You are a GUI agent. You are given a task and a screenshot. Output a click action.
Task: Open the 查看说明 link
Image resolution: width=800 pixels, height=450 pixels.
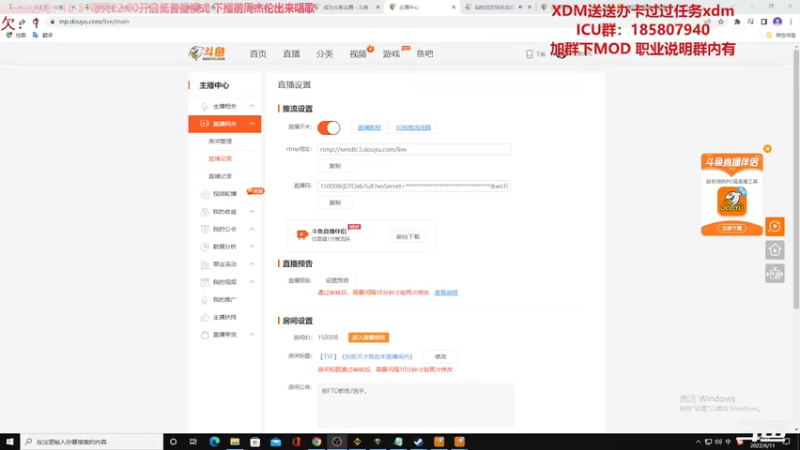tap(446, 292)
